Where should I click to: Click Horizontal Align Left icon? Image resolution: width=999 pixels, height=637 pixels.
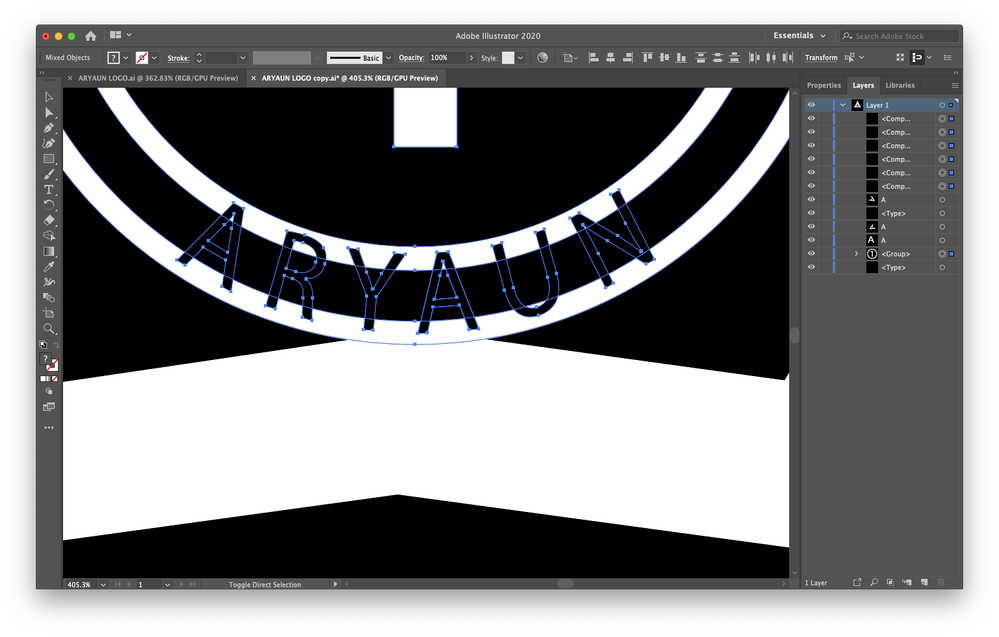[593, 57]
